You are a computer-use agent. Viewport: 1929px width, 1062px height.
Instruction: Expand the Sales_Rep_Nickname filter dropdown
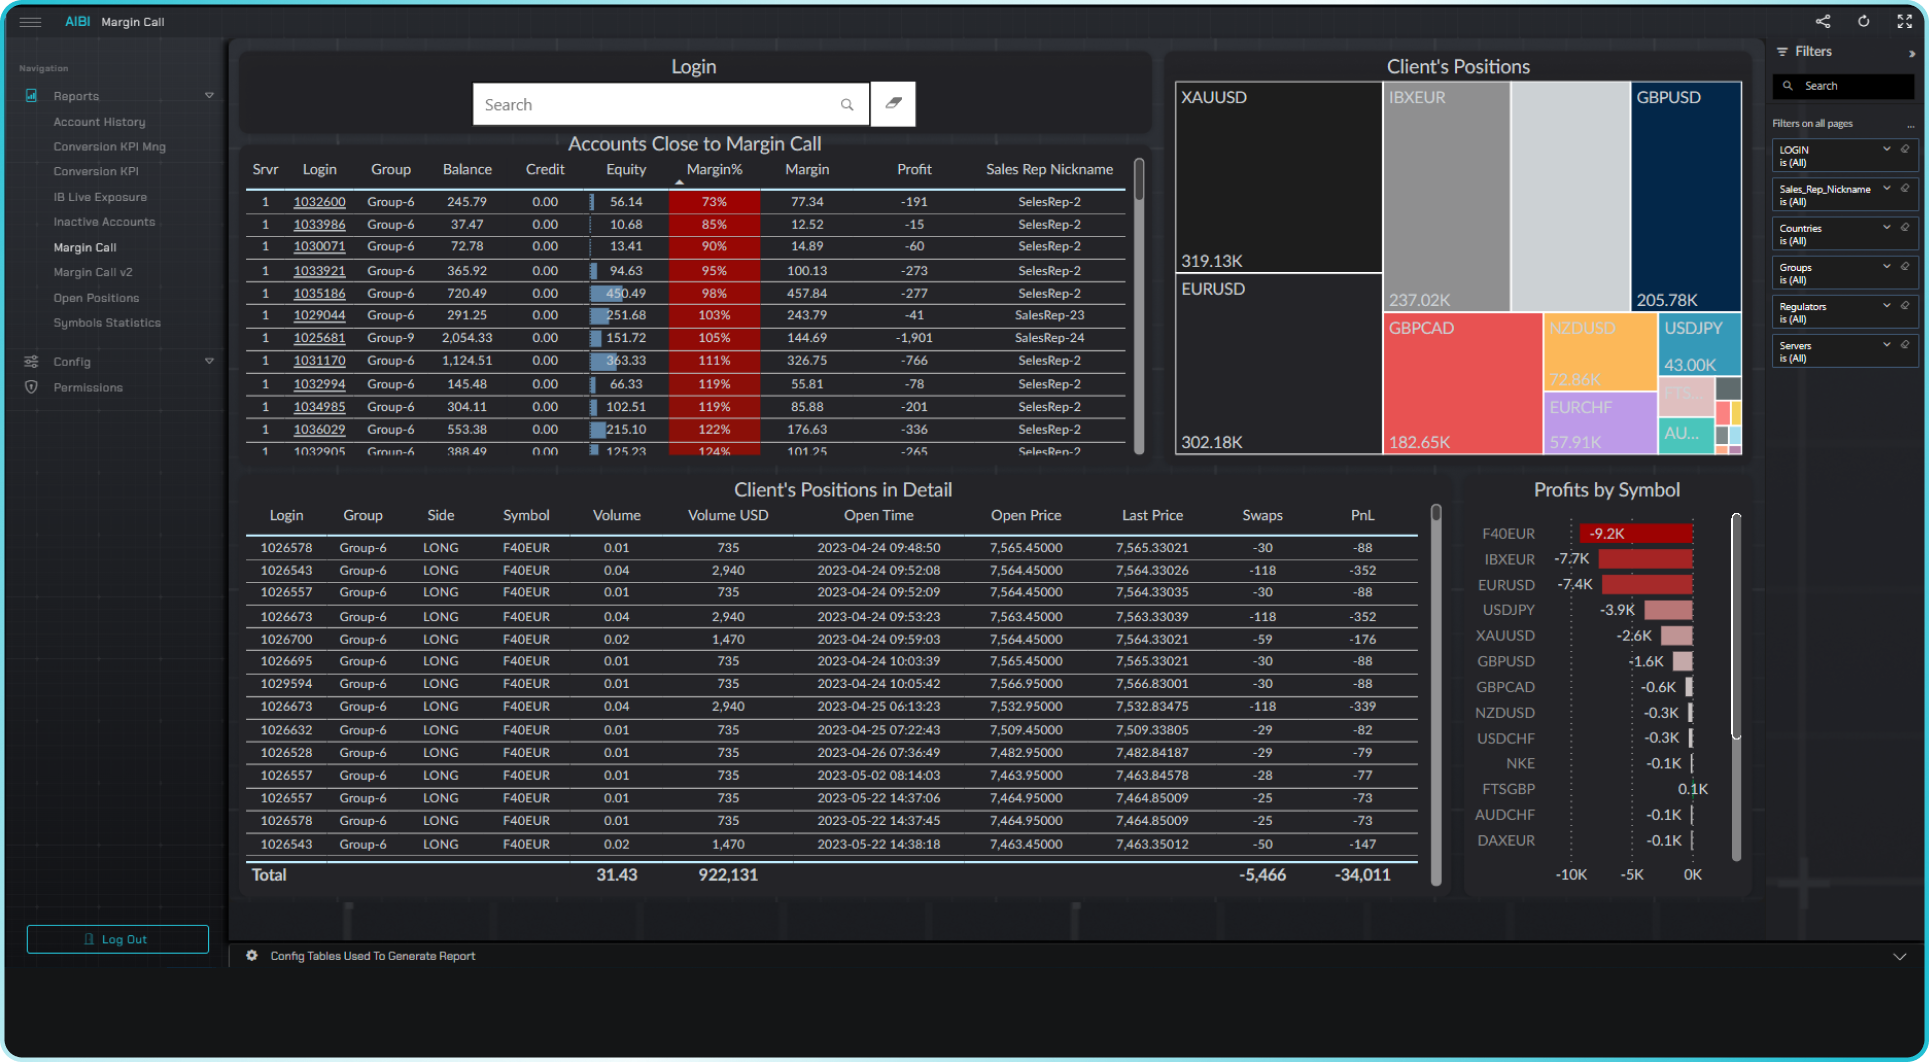coord(1887,188)
